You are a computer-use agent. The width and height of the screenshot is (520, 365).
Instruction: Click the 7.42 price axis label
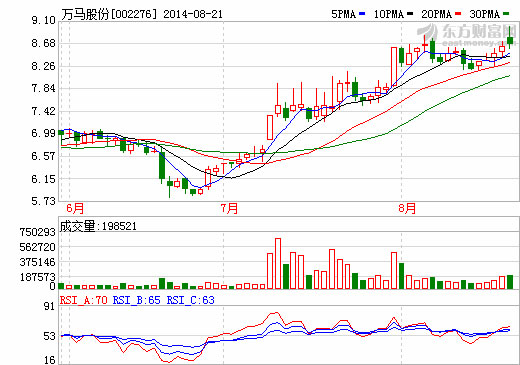tap(43, 111)
